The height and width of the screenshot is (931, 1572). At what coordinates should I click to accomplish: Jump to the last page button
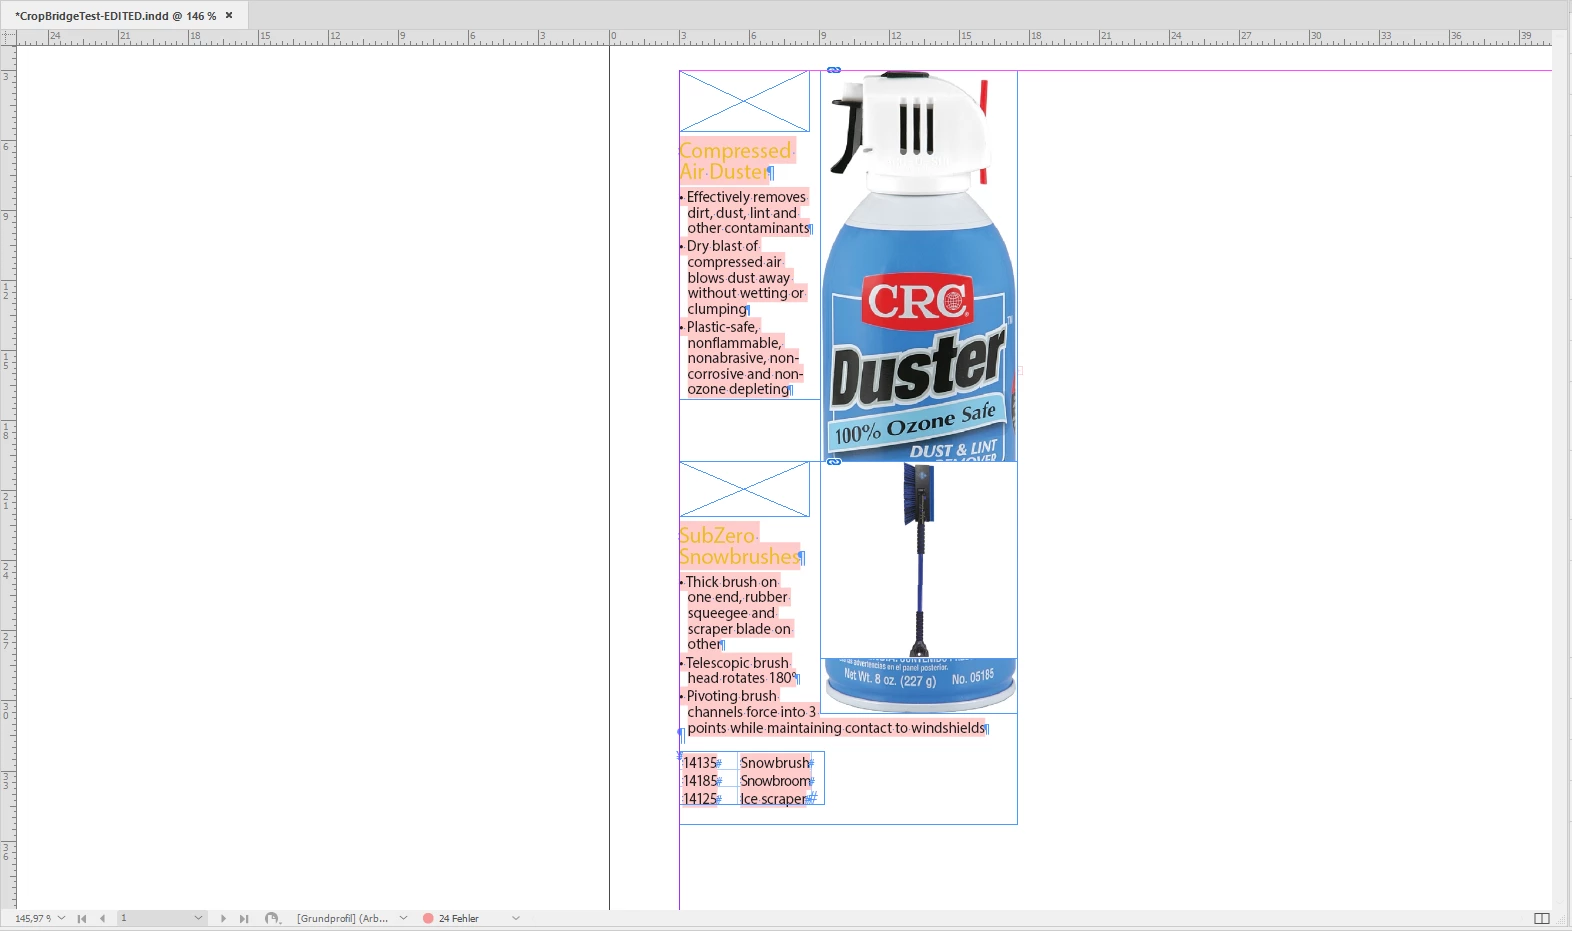(x=244, y=918)
